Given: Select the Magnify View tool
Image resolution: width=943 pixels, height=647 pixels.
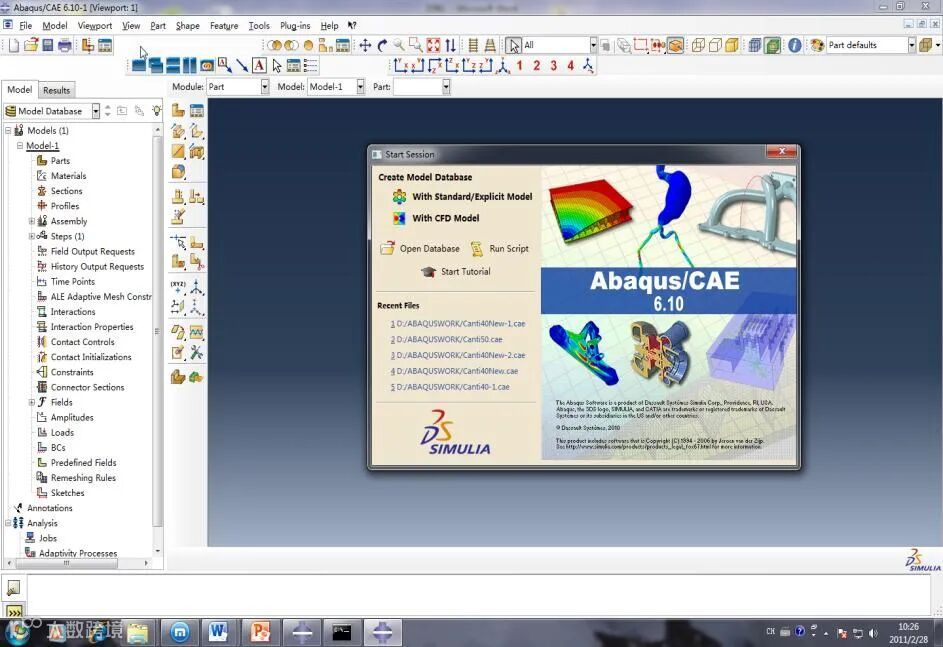Looking at the screenshot, I should (399, 45).
